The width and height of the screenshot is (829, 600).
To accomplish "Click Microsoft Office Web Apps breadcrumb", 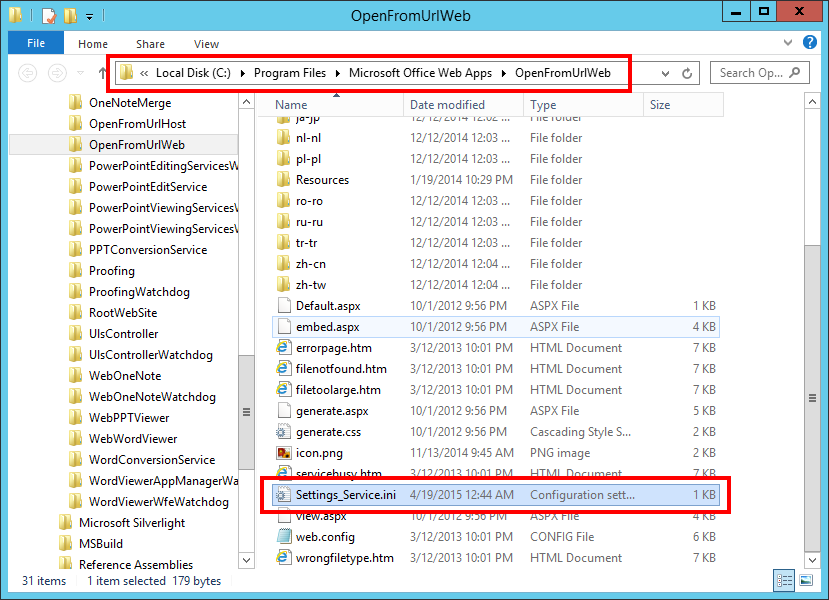I will point(420,73).
